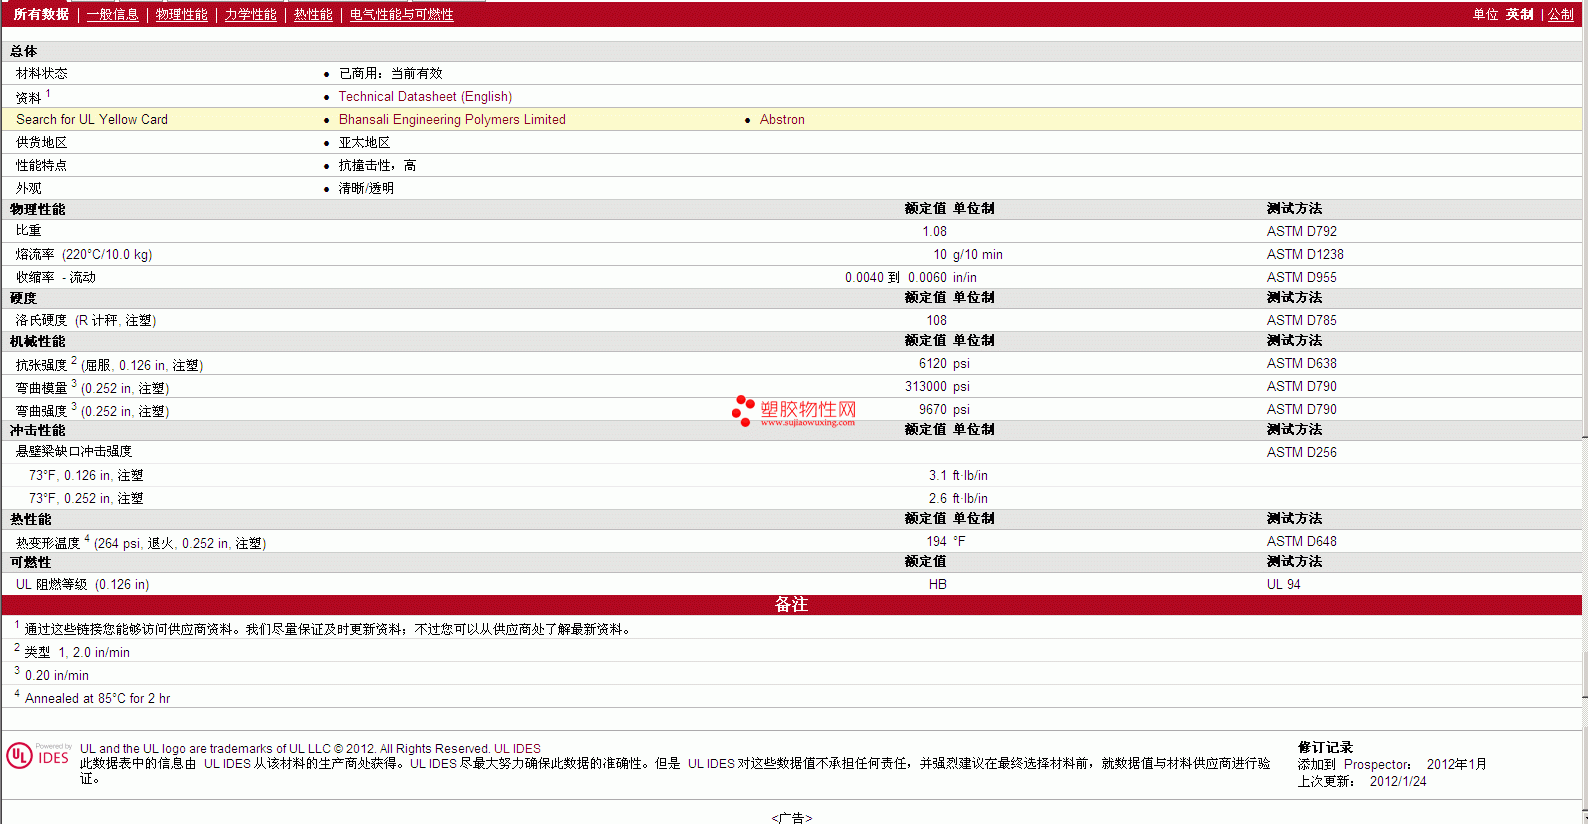Open the 物理性能 tab

coord(181,15)
